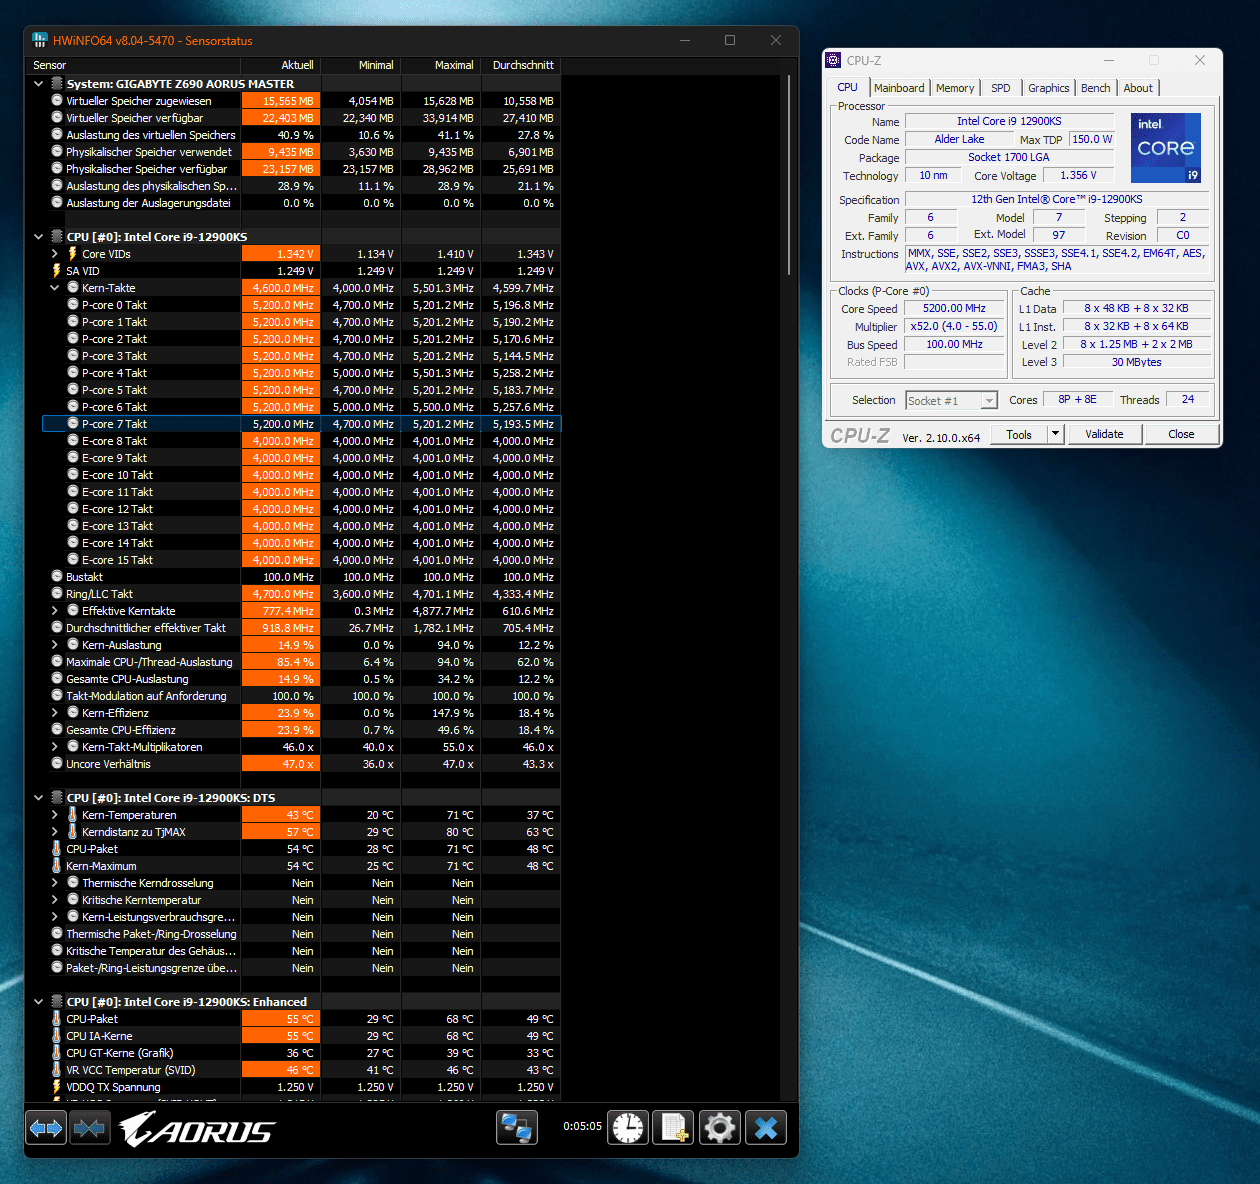Viewport: 1260px width, 1184px height.
Task: Click the CPU-Z title bar app icon
Action: point(834,60)
